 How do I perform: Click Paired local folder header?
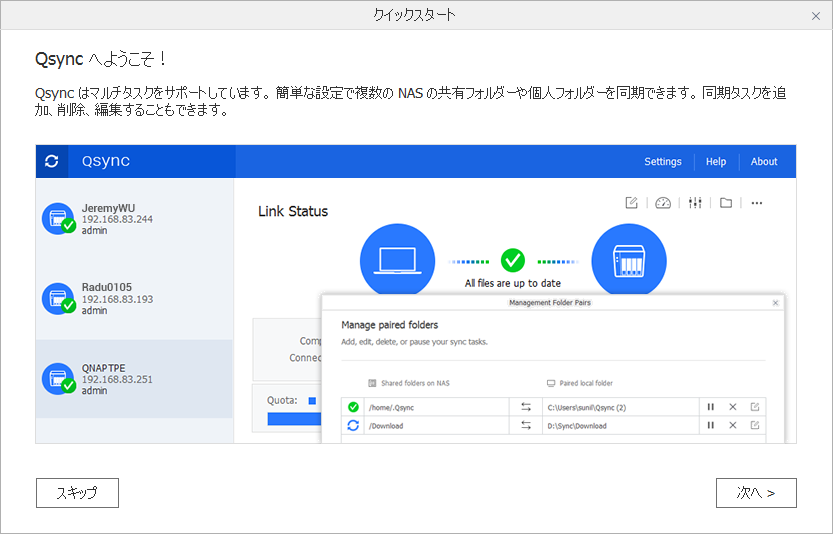click(586, 383)
